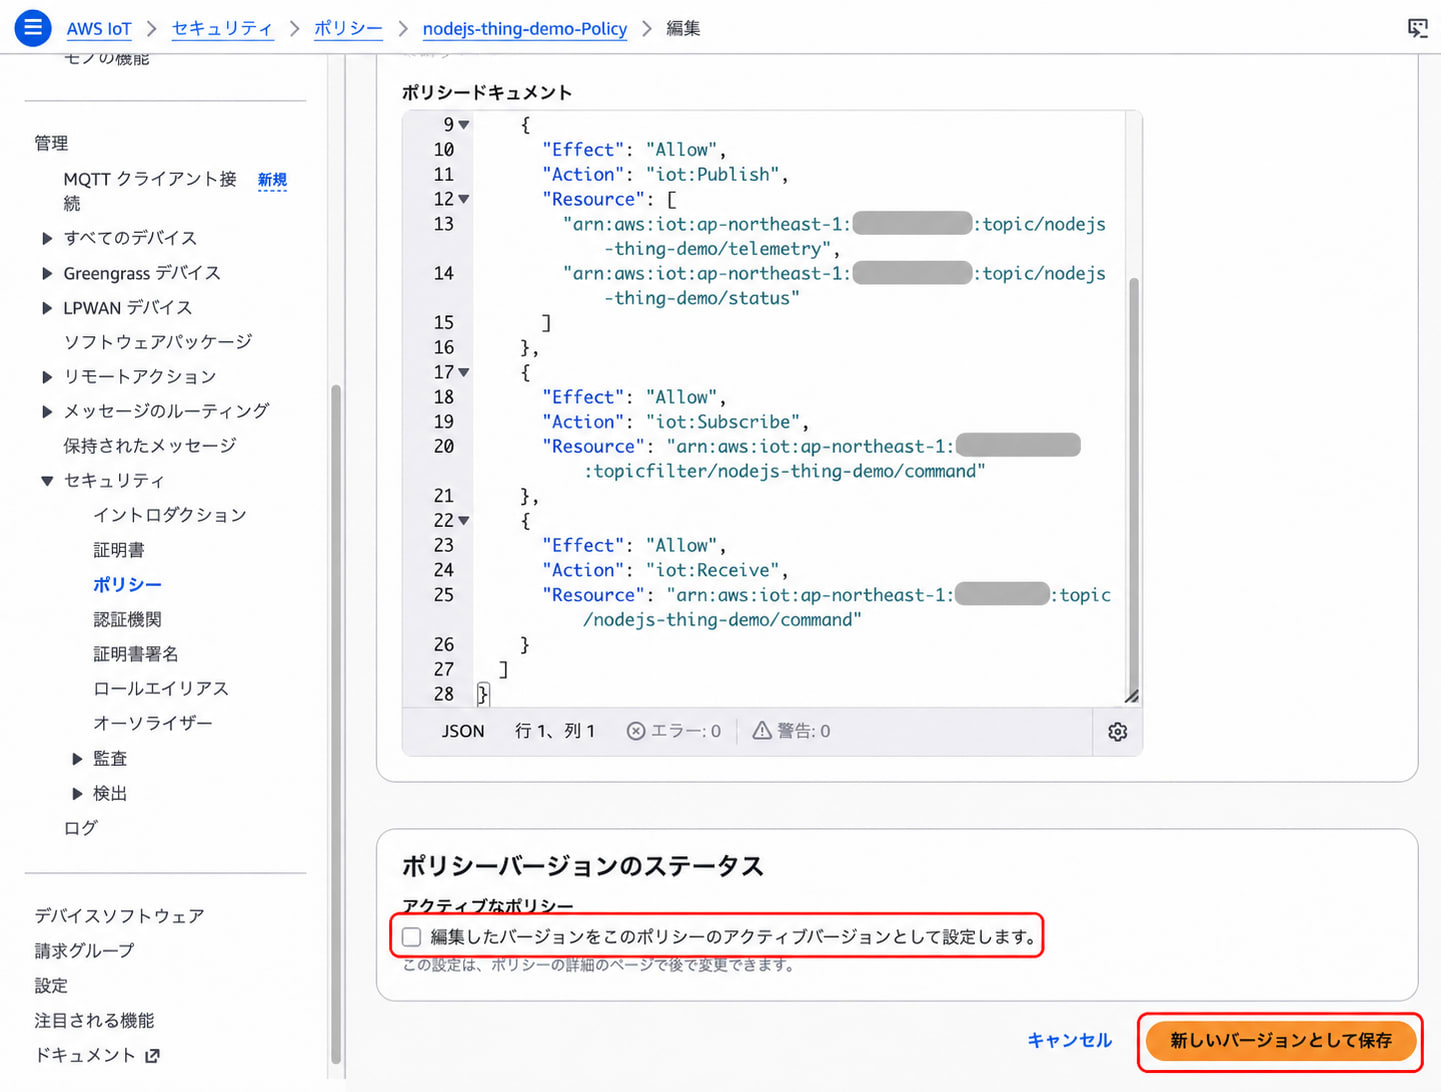Open 保持されたメッセージ in sidebar

(x=150, y=446)
